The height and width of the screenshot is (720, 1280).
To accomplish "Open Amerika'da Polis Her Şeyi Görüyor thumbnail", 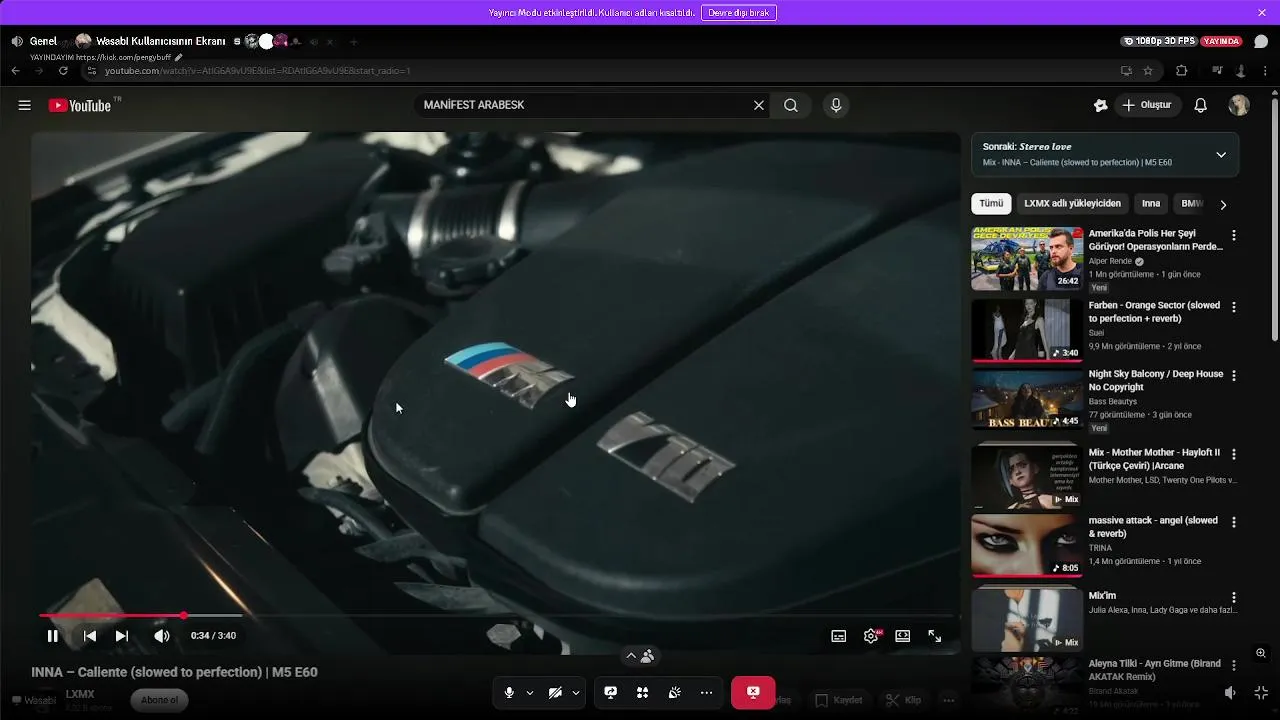I will coord(1027,258).
